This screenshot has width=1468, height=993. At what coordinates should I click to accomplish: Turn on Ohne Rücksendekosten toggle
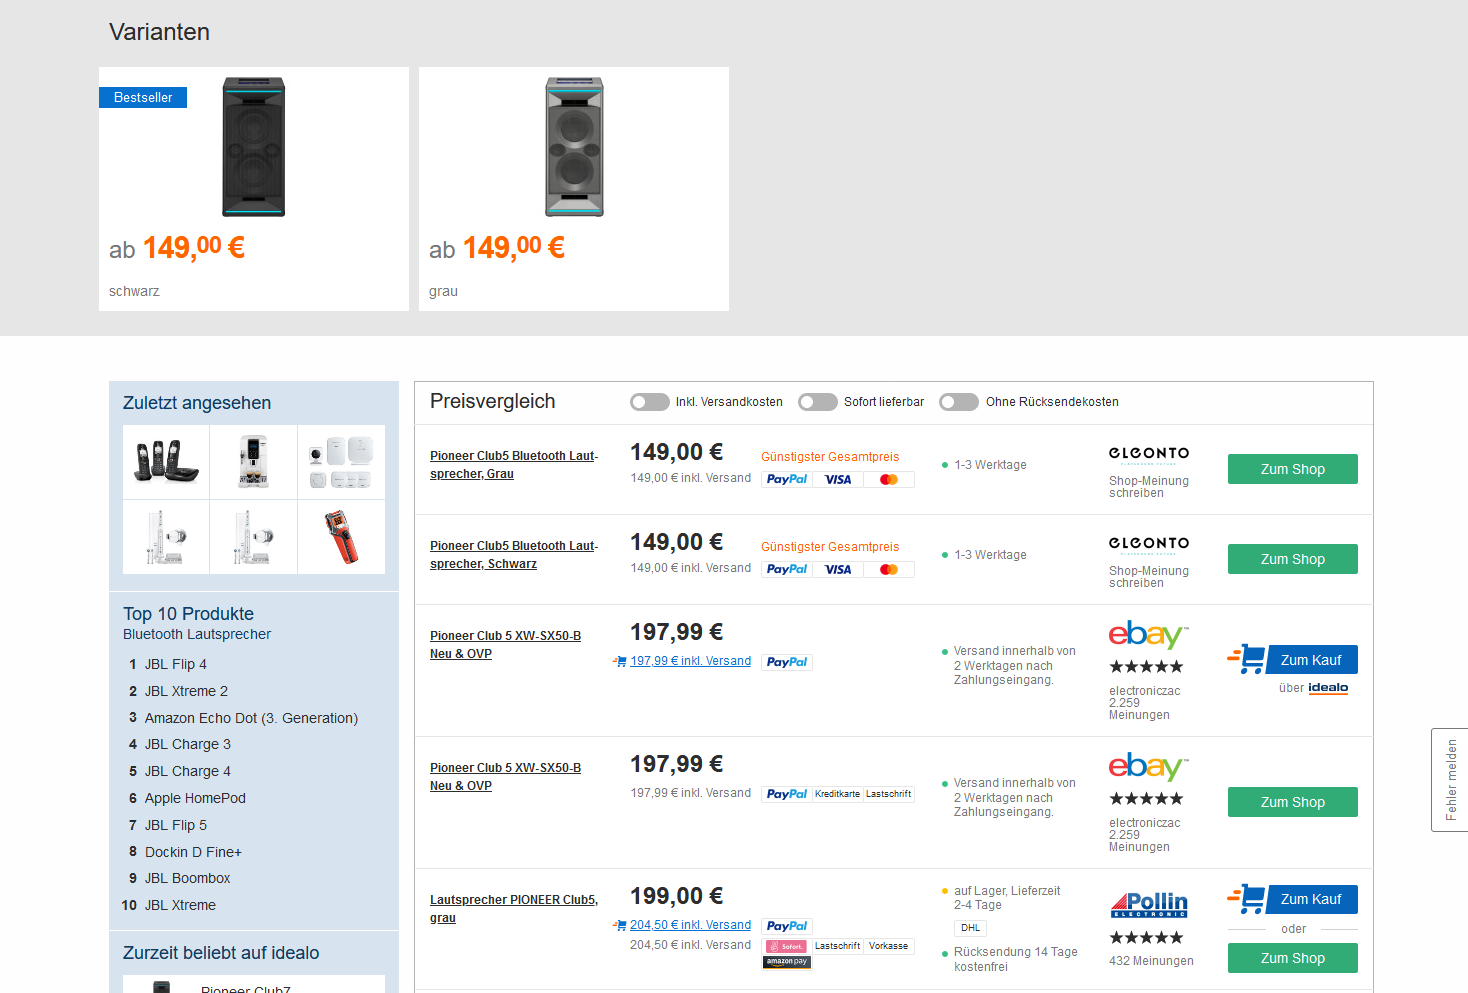(959, 402)
